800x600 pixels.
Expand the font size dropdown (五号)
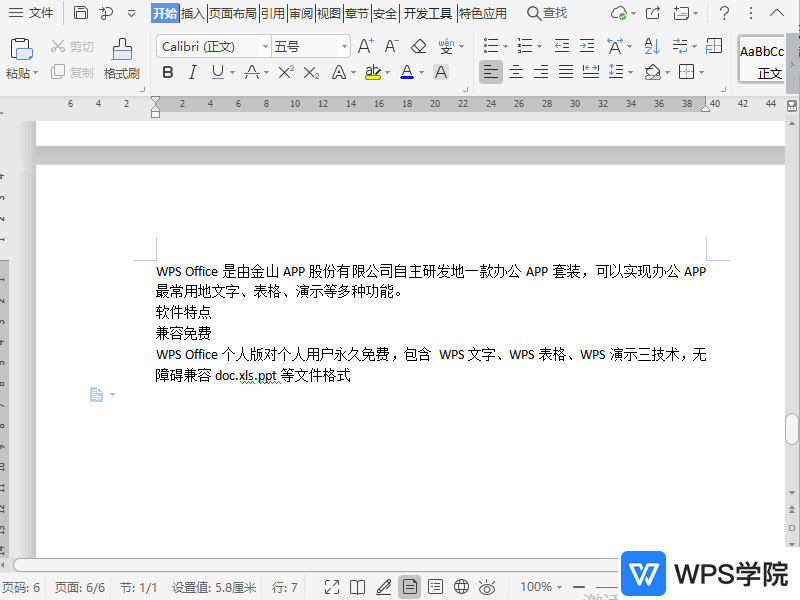coord(344,47)
